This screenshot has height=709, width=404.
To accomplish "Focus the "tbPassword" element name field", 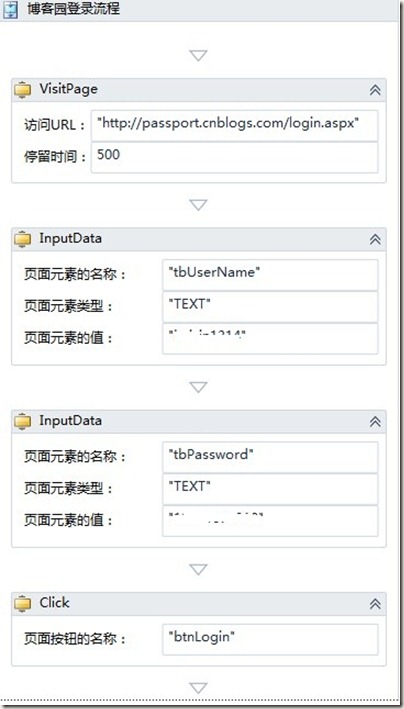I will point(270,457).
